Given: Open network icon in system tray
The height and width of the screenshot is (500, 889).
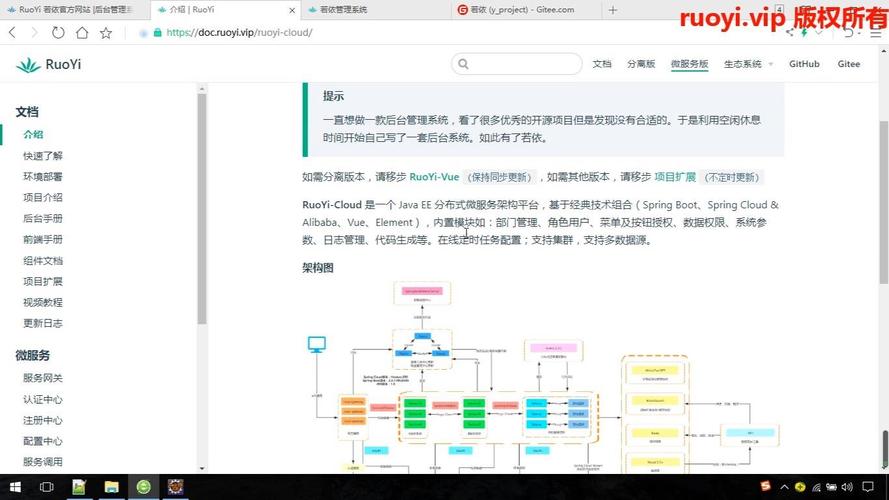Looking at the screenshot, I should pos(816,487).
